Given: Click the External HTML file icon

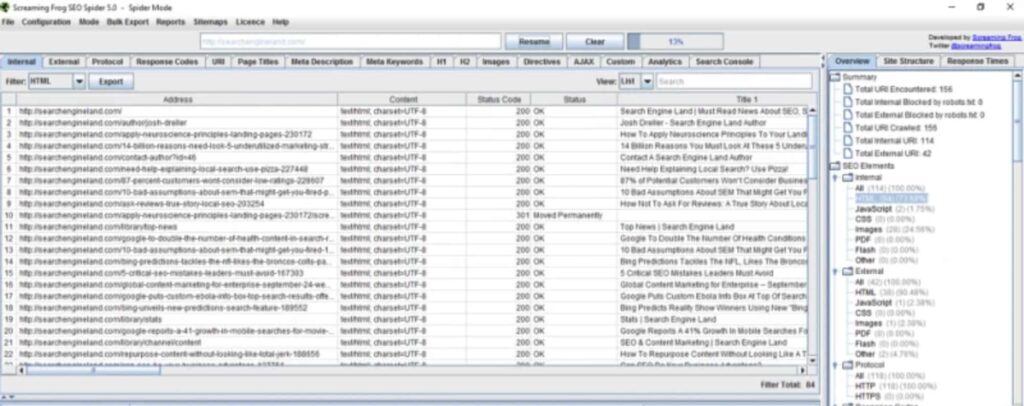Looking at the screenshot, I should coord(847,294).
